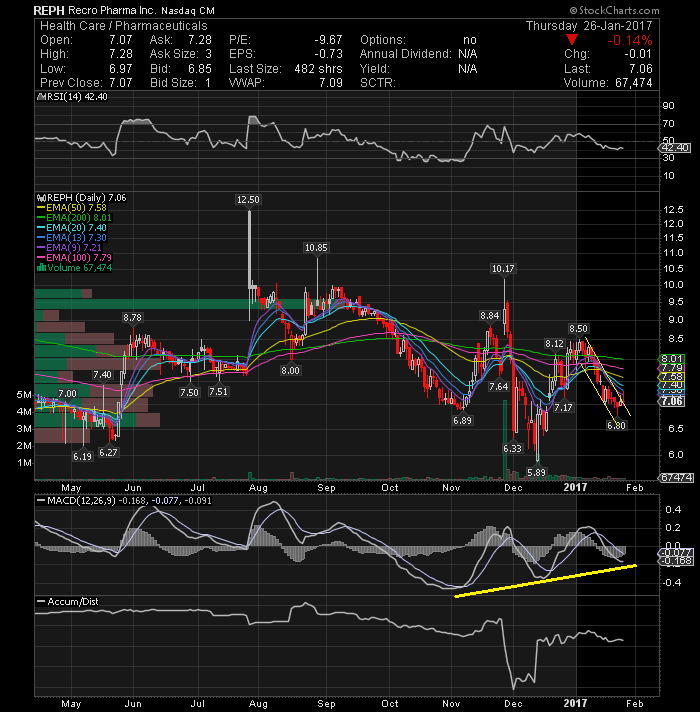Click the Prev Close label
This screenshot has height=712, width=700.
click(x=71, y=83)
